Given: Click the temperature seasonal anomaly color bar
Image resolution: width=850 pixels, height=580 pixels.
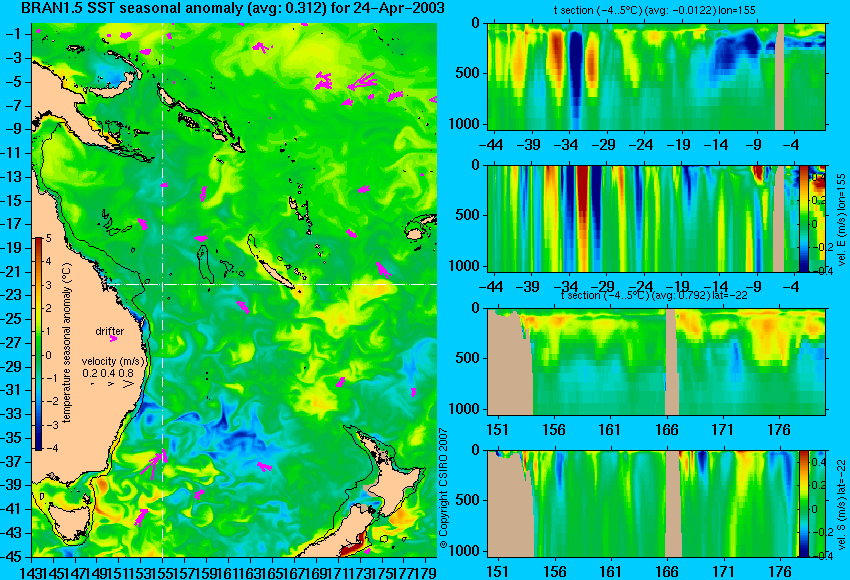Looking at the screenshot, I should (x=38, y=344).
